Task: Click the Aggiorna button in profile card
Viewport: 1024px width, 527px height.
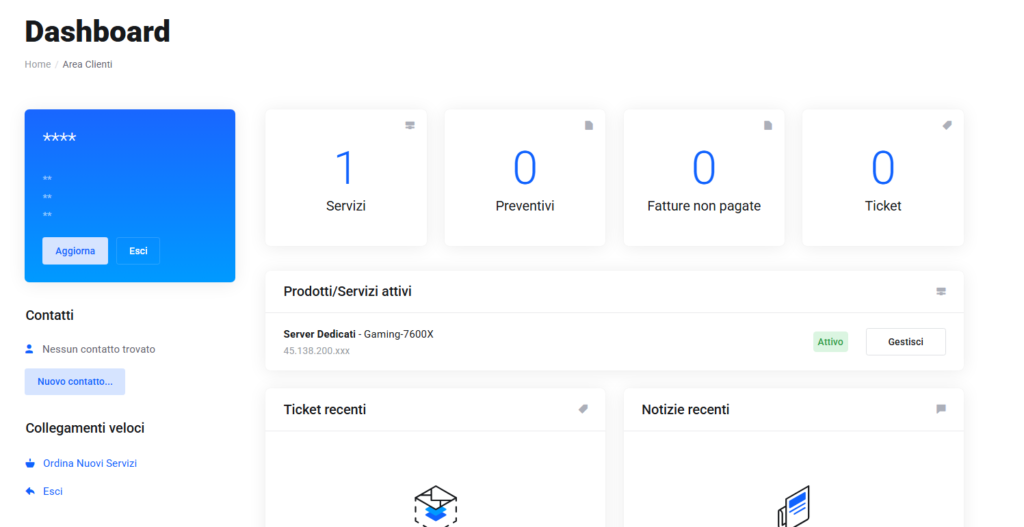Action: (x=75, y=251)
